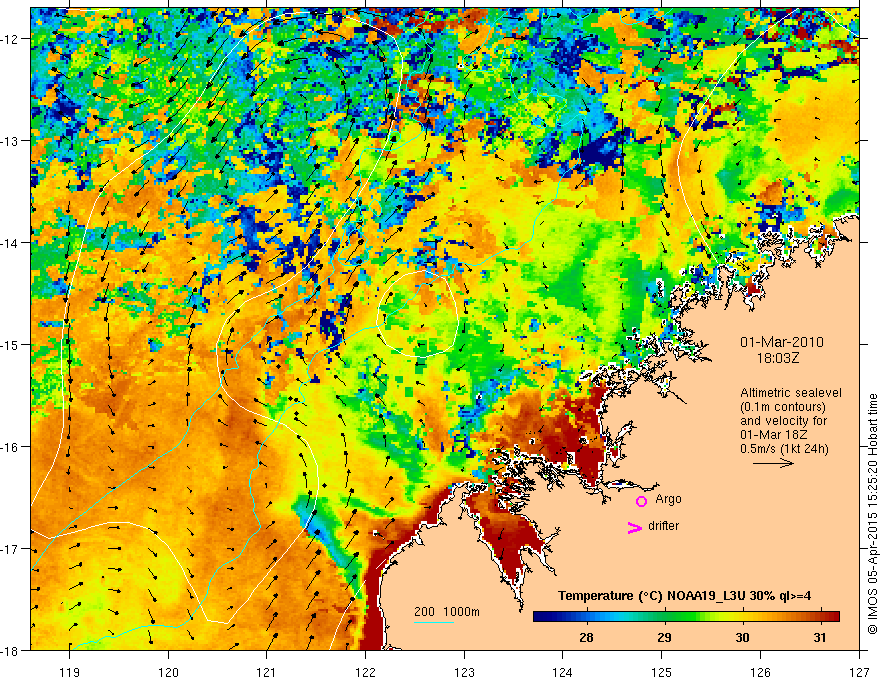This screenshot has height=680, width=880.
Task: Click longitude axis label 122
Action: click(365, 672)
